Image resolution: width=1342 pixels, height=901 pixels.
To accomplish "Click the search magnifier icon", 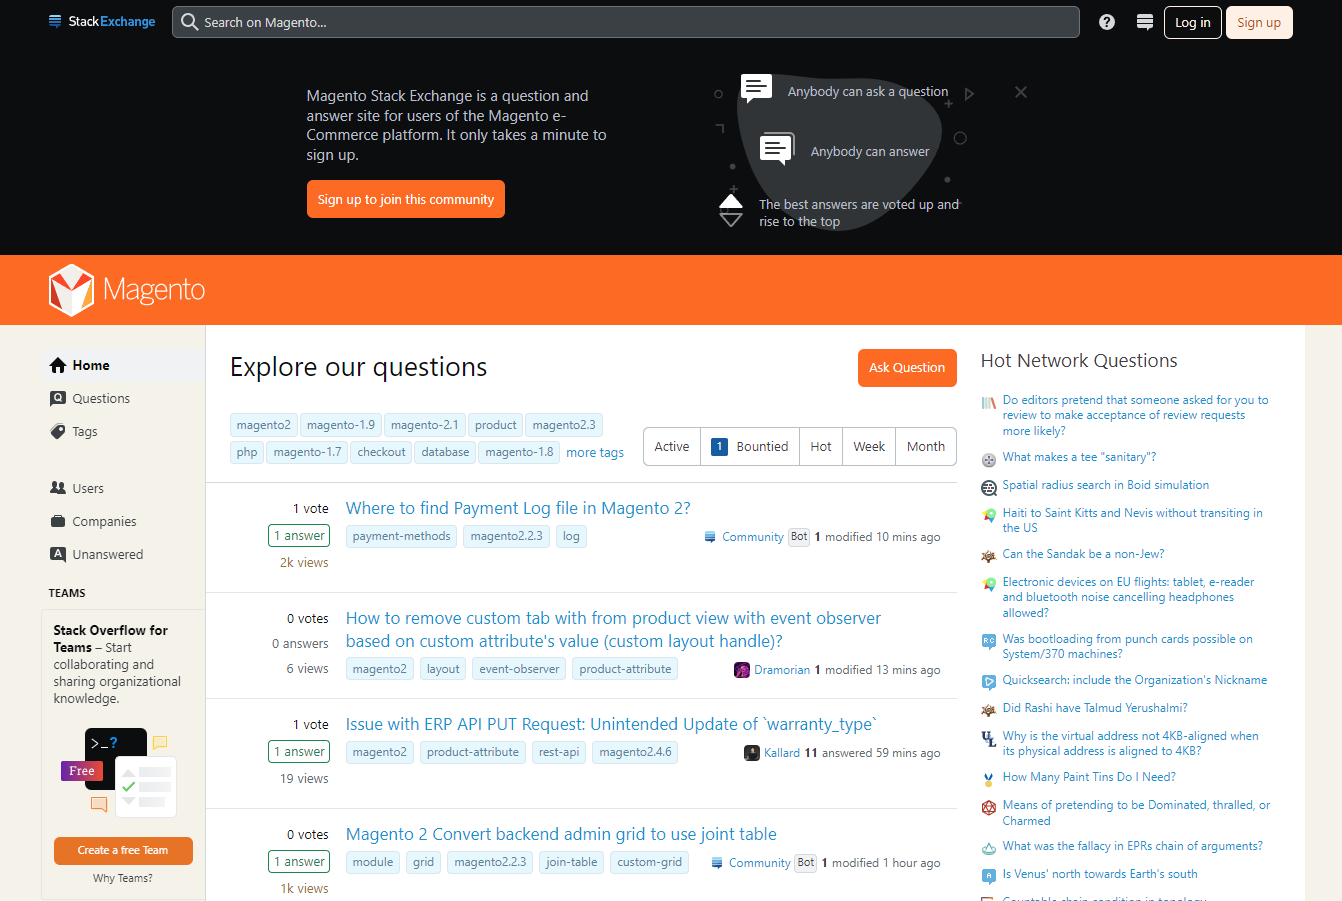I will tap(189, 22).
